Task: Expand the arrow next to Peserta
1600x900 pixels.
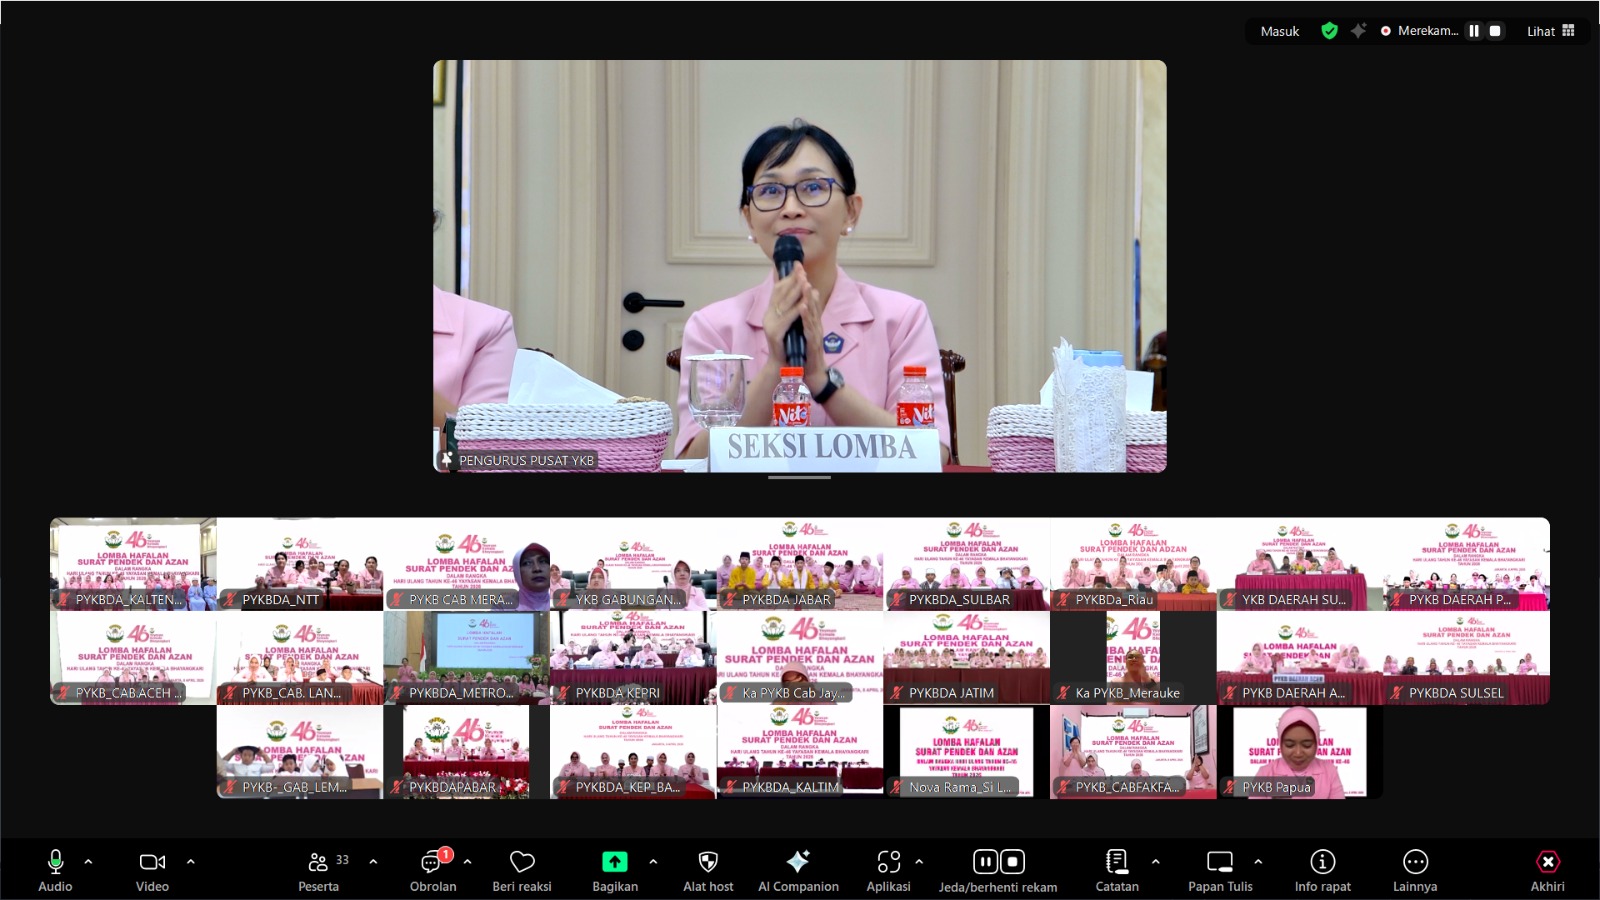Action: click(x=373, y=861)
